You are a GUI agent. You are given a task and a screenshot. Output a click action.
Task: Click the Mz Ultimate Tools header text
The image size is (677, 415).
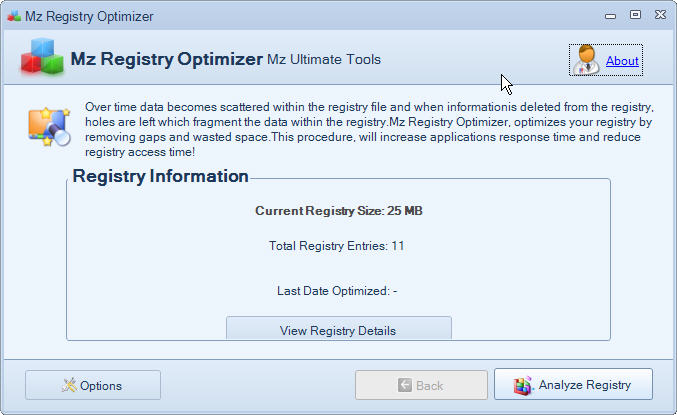[x=324, y=60]
